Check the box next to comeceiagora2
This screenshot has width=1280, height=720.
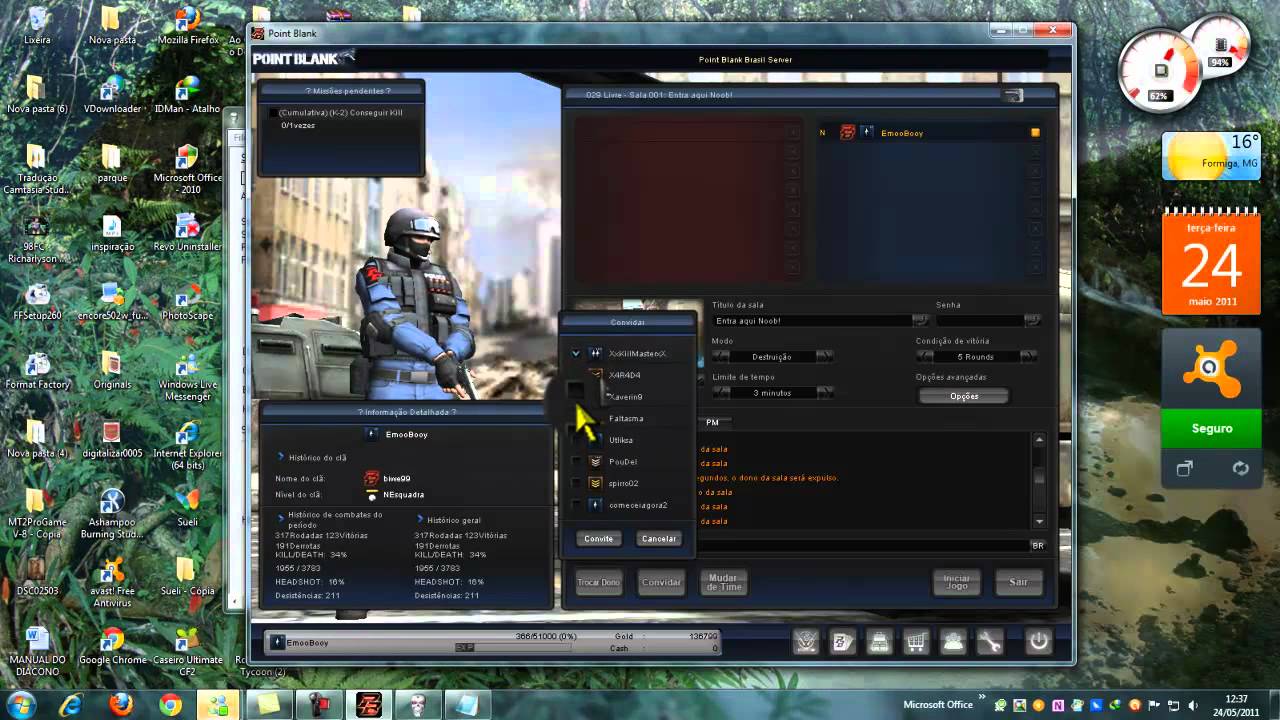(x=576, y=505)
